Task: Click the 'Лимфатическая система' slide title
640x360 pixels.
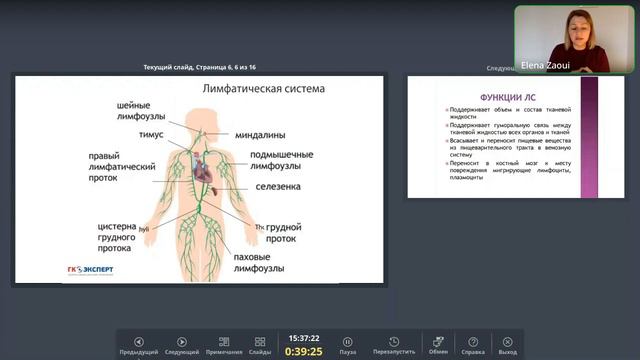Action: coord(264,89)
